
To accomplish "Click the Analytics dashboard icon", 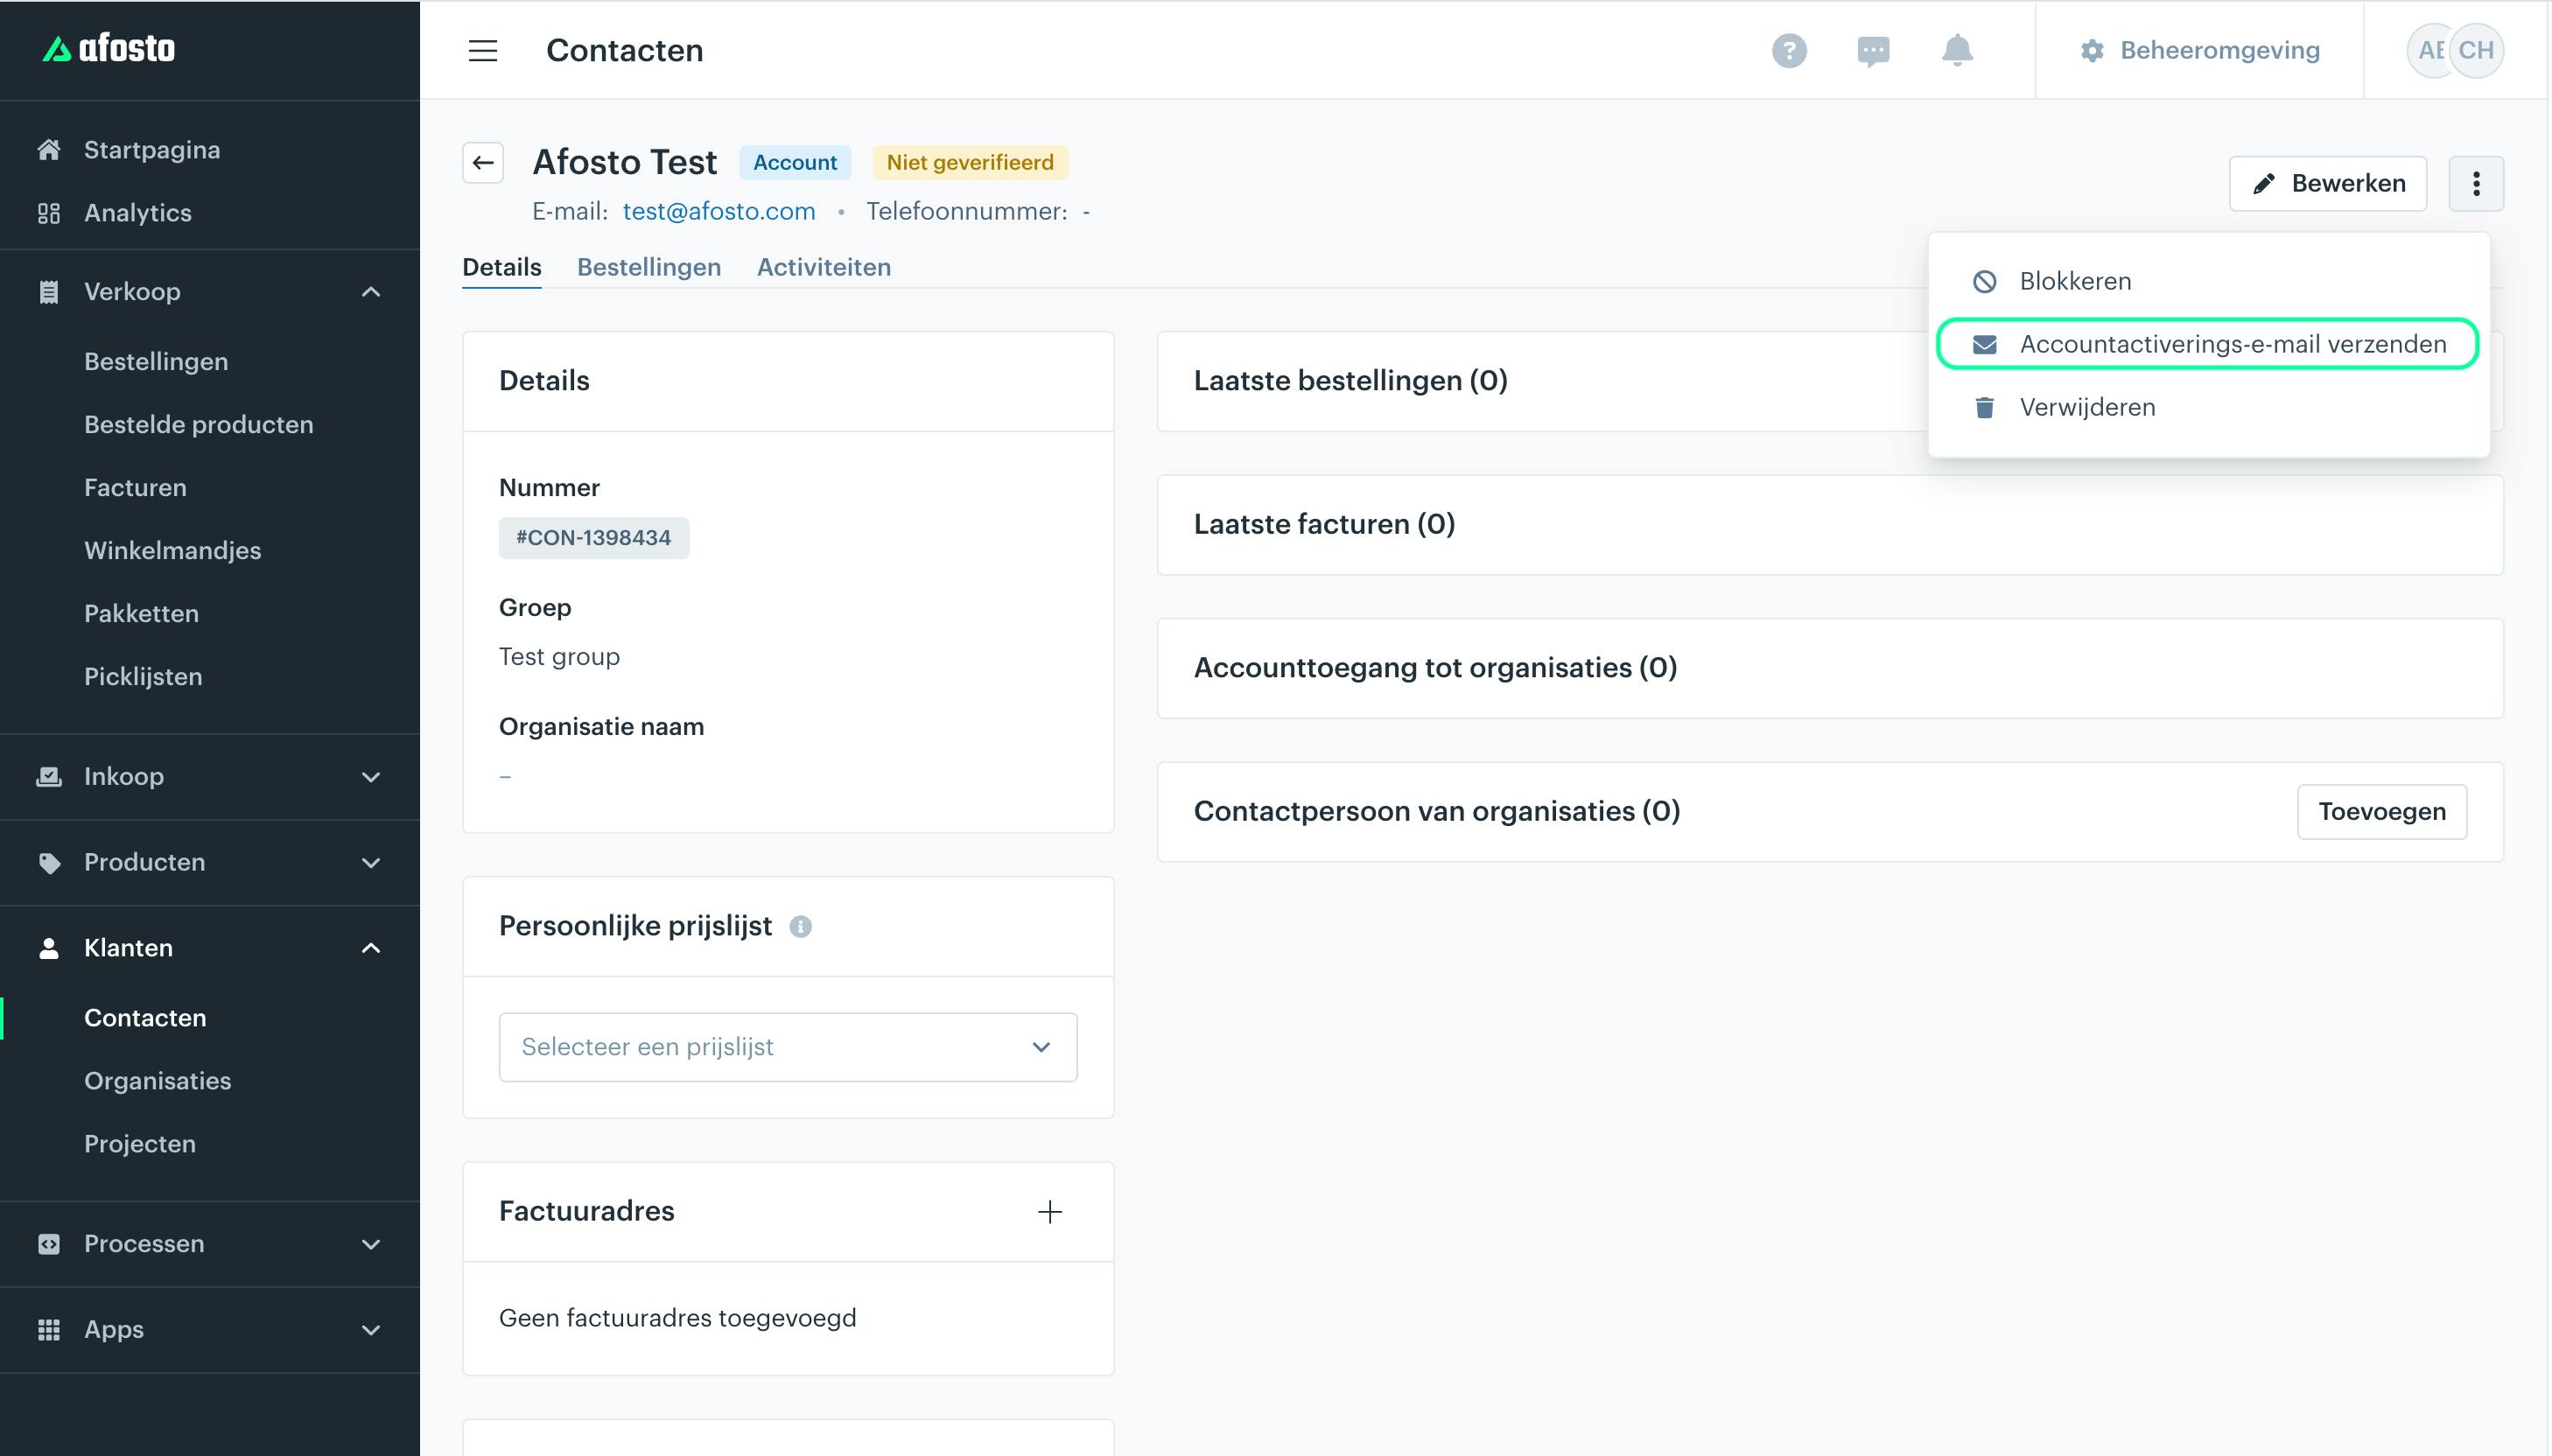I will point(49,213).
